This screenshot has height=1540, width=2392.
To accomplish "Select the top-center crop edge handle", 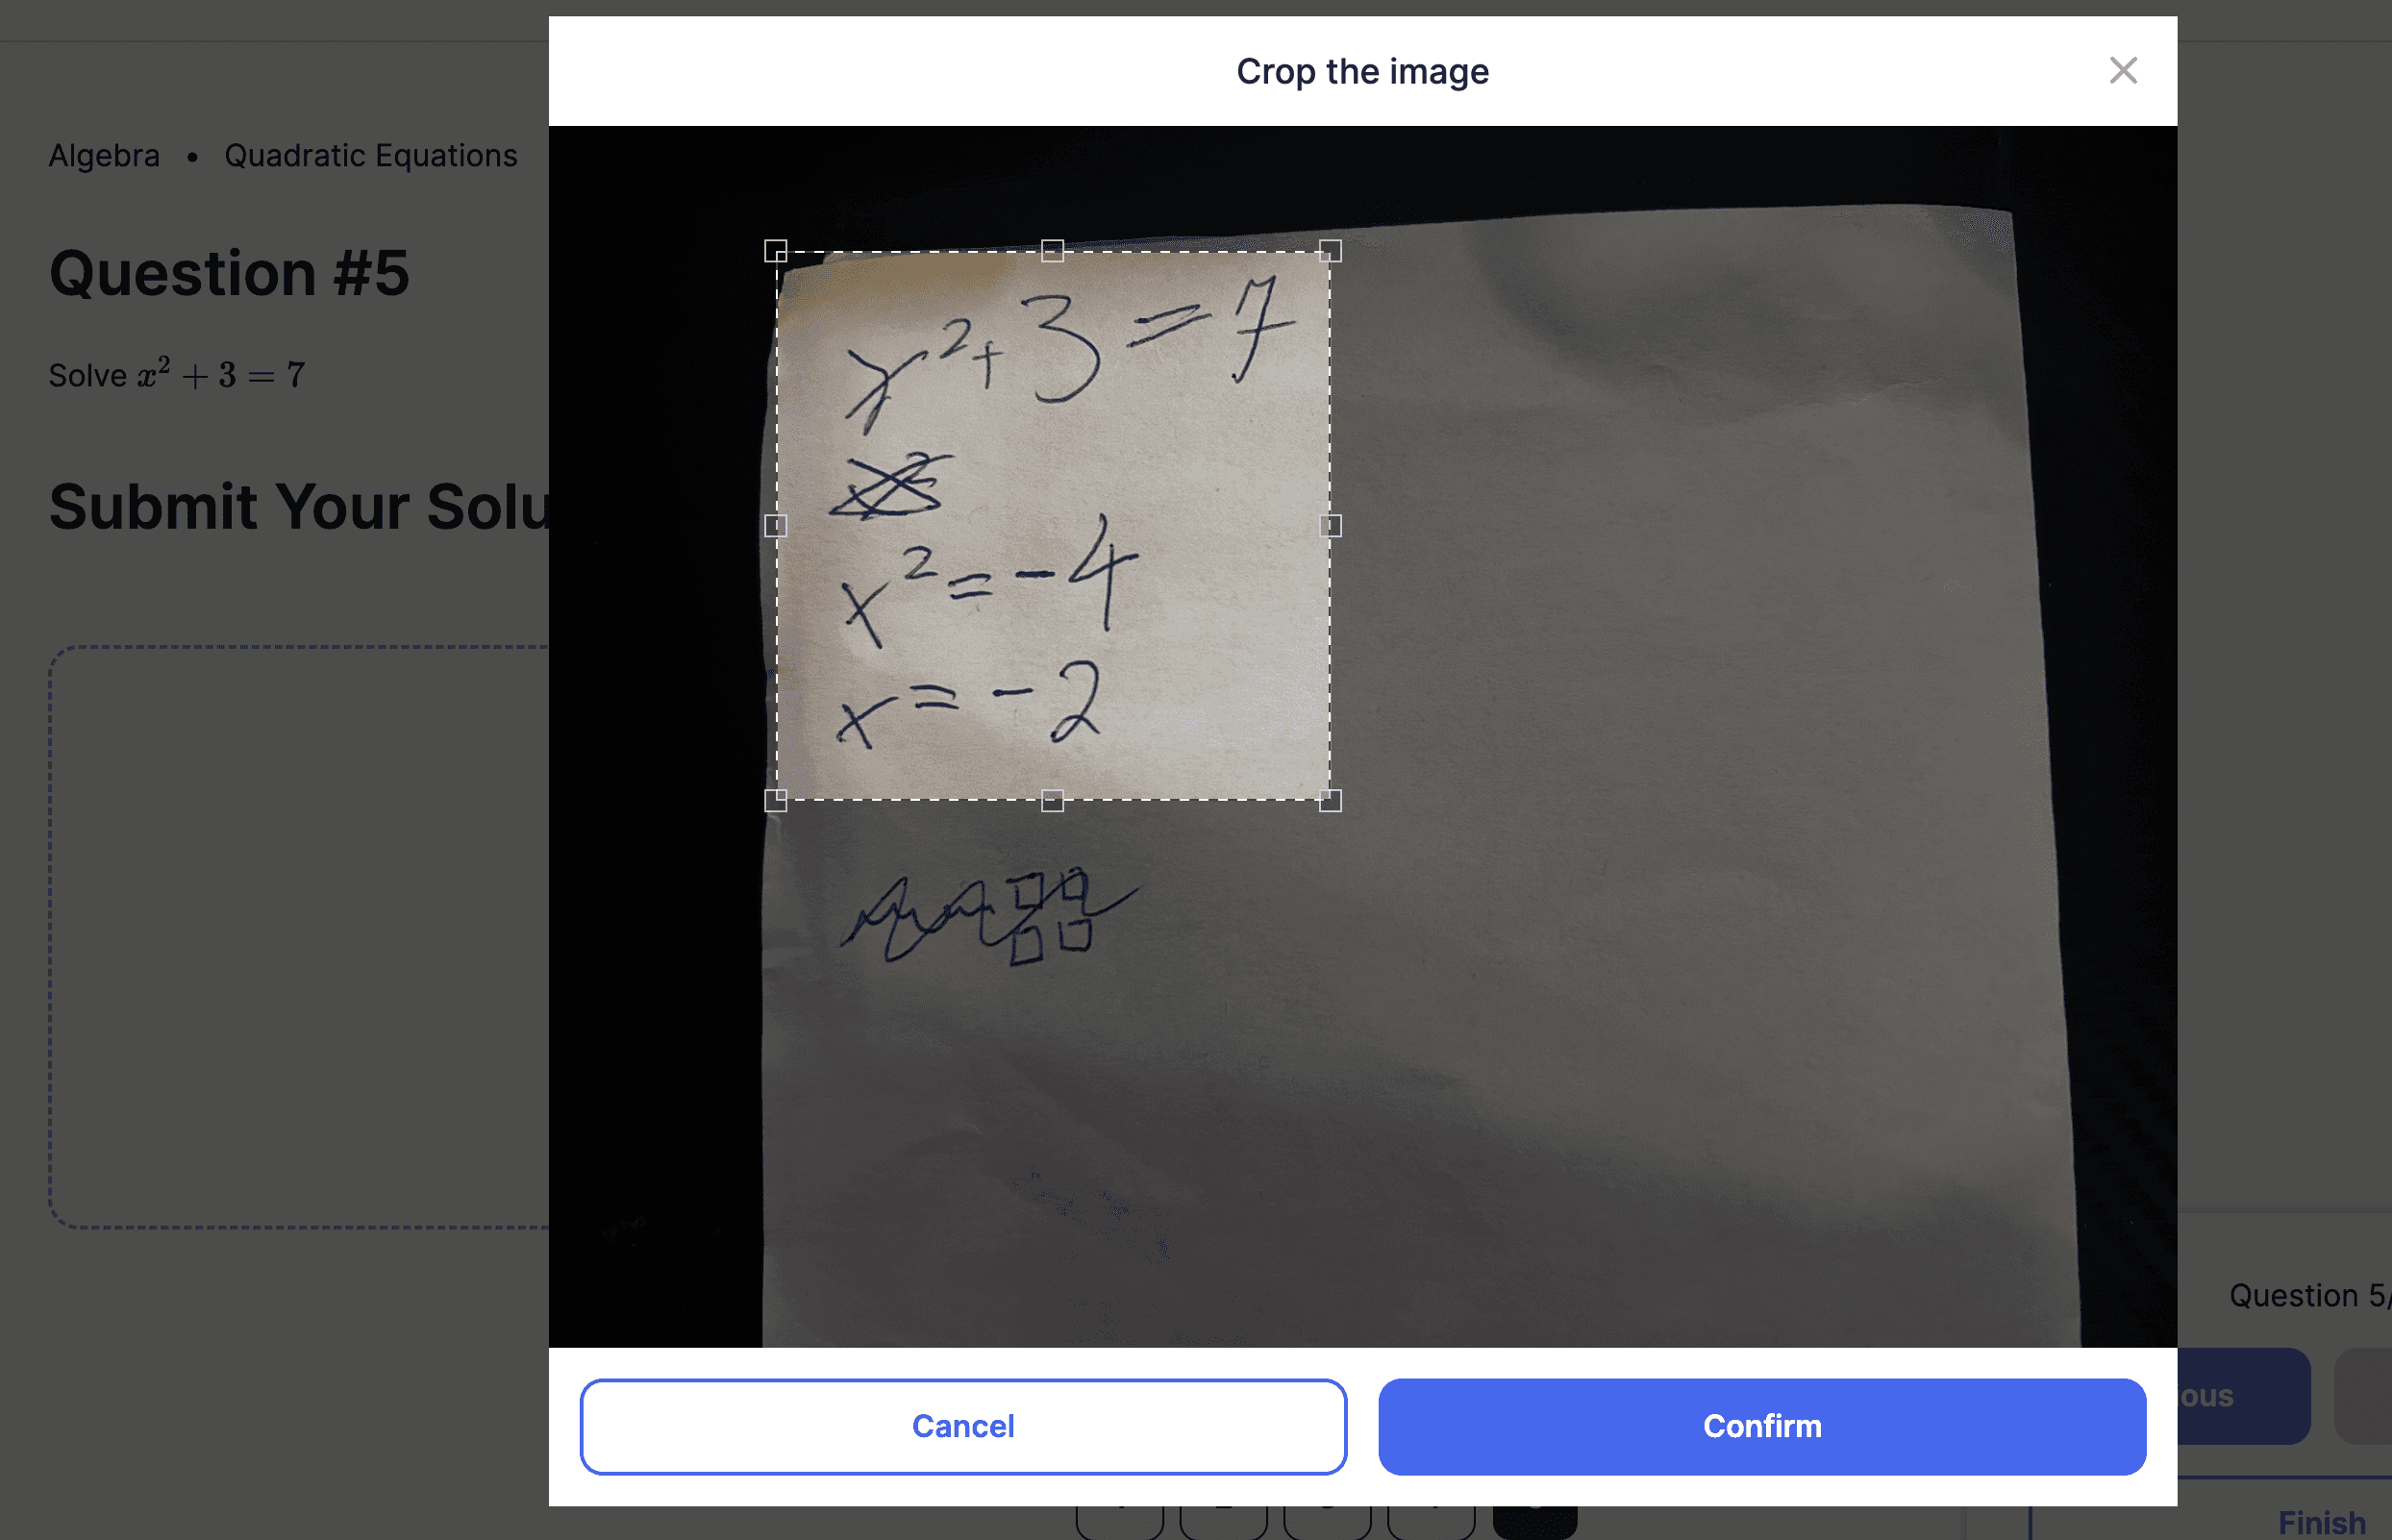I will (x=1052, y=251).
